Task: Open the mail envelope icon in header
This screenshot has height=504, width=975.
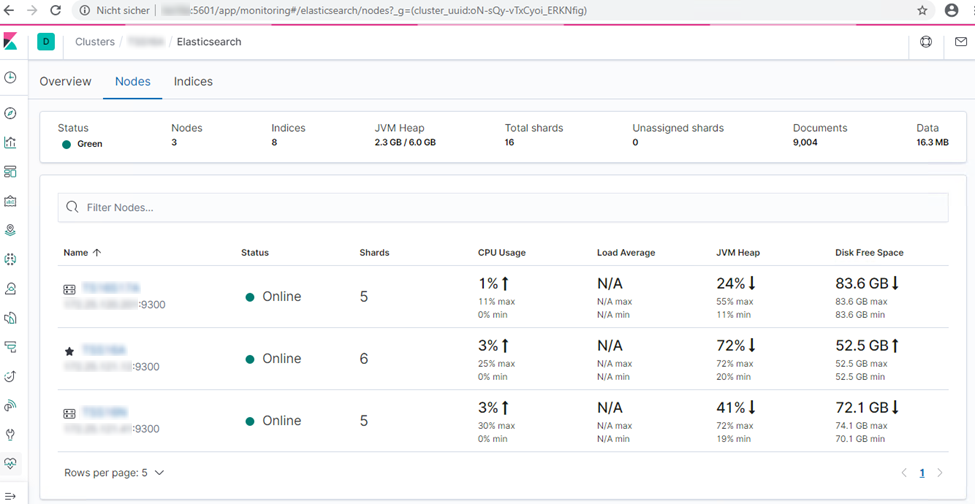Action: click(x=960, y=42)
